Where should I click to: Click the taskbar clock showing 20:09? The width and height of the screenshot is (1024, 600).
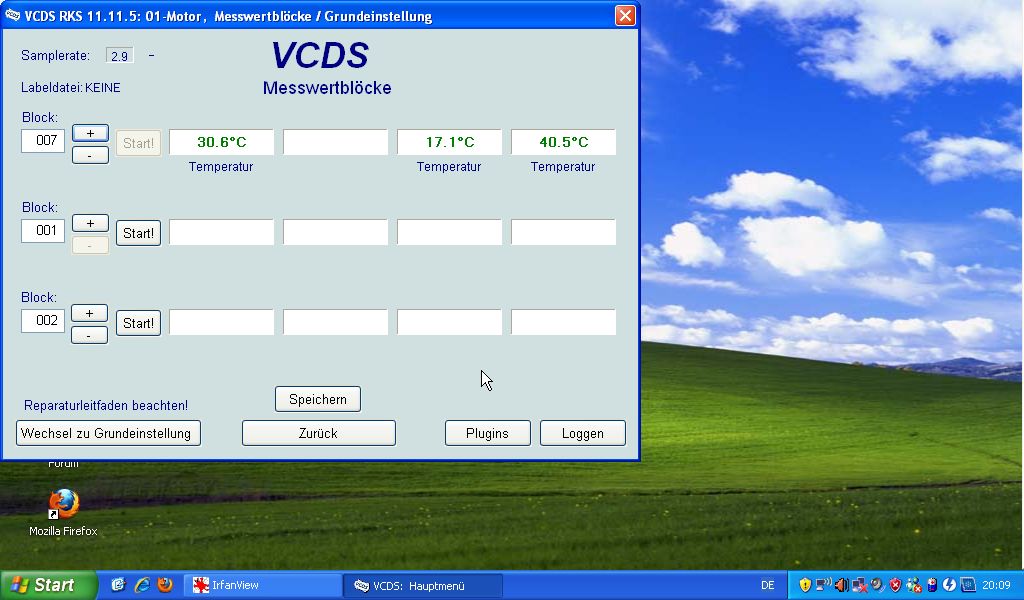tap(997, 586)
